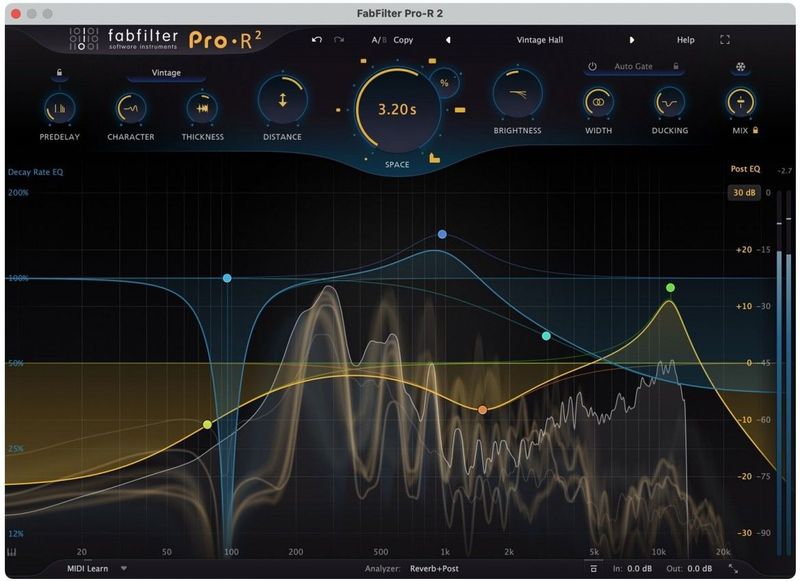
Task: Click the 3.20s decay time value
Action: (x=397, y=110)
